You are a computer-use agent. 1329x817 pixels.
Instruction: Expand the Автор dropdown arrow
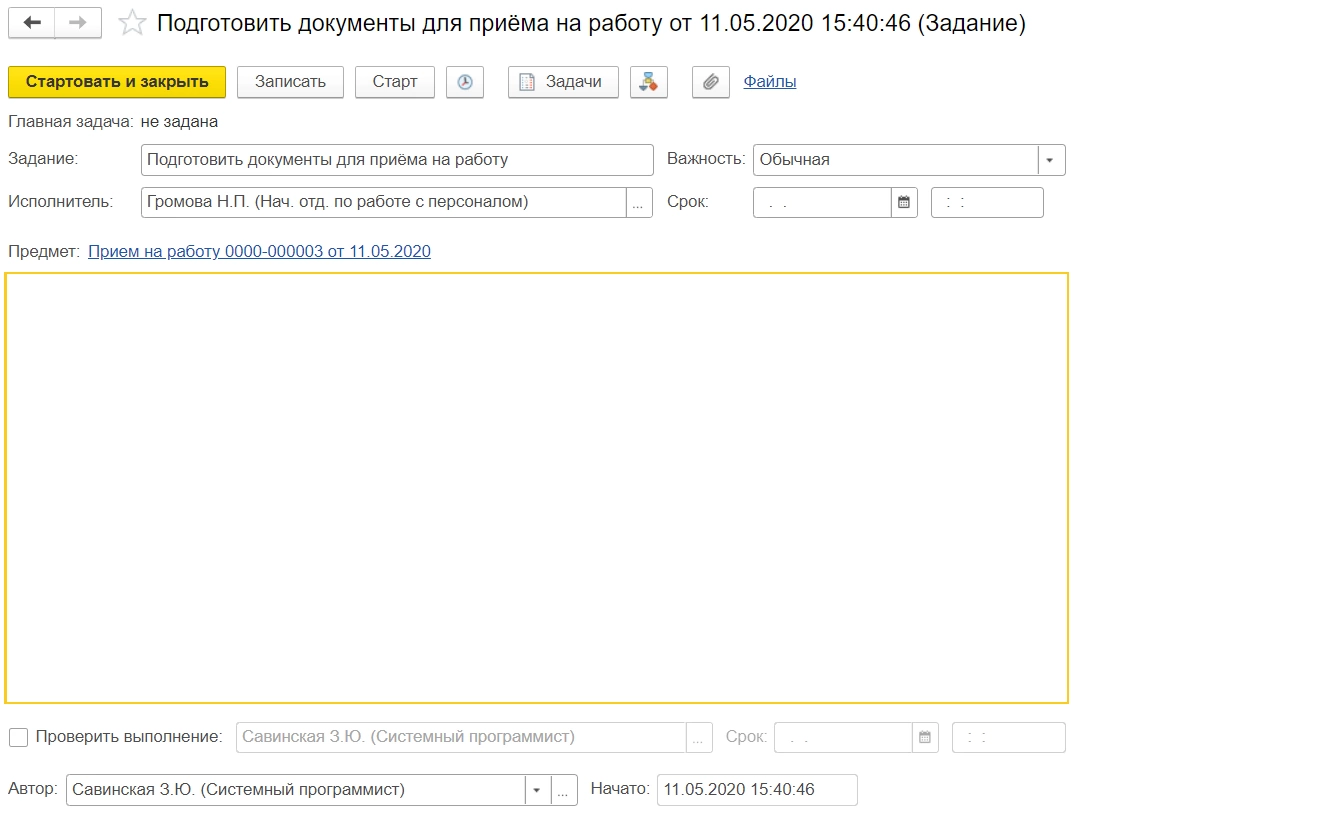tap(537, 790)
